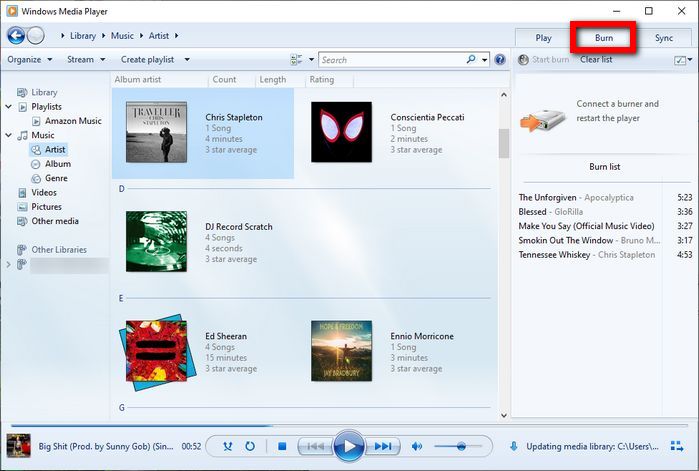The image size is (699, 471).
Task: Click the playback seek bar
Action: pos(350,426)
